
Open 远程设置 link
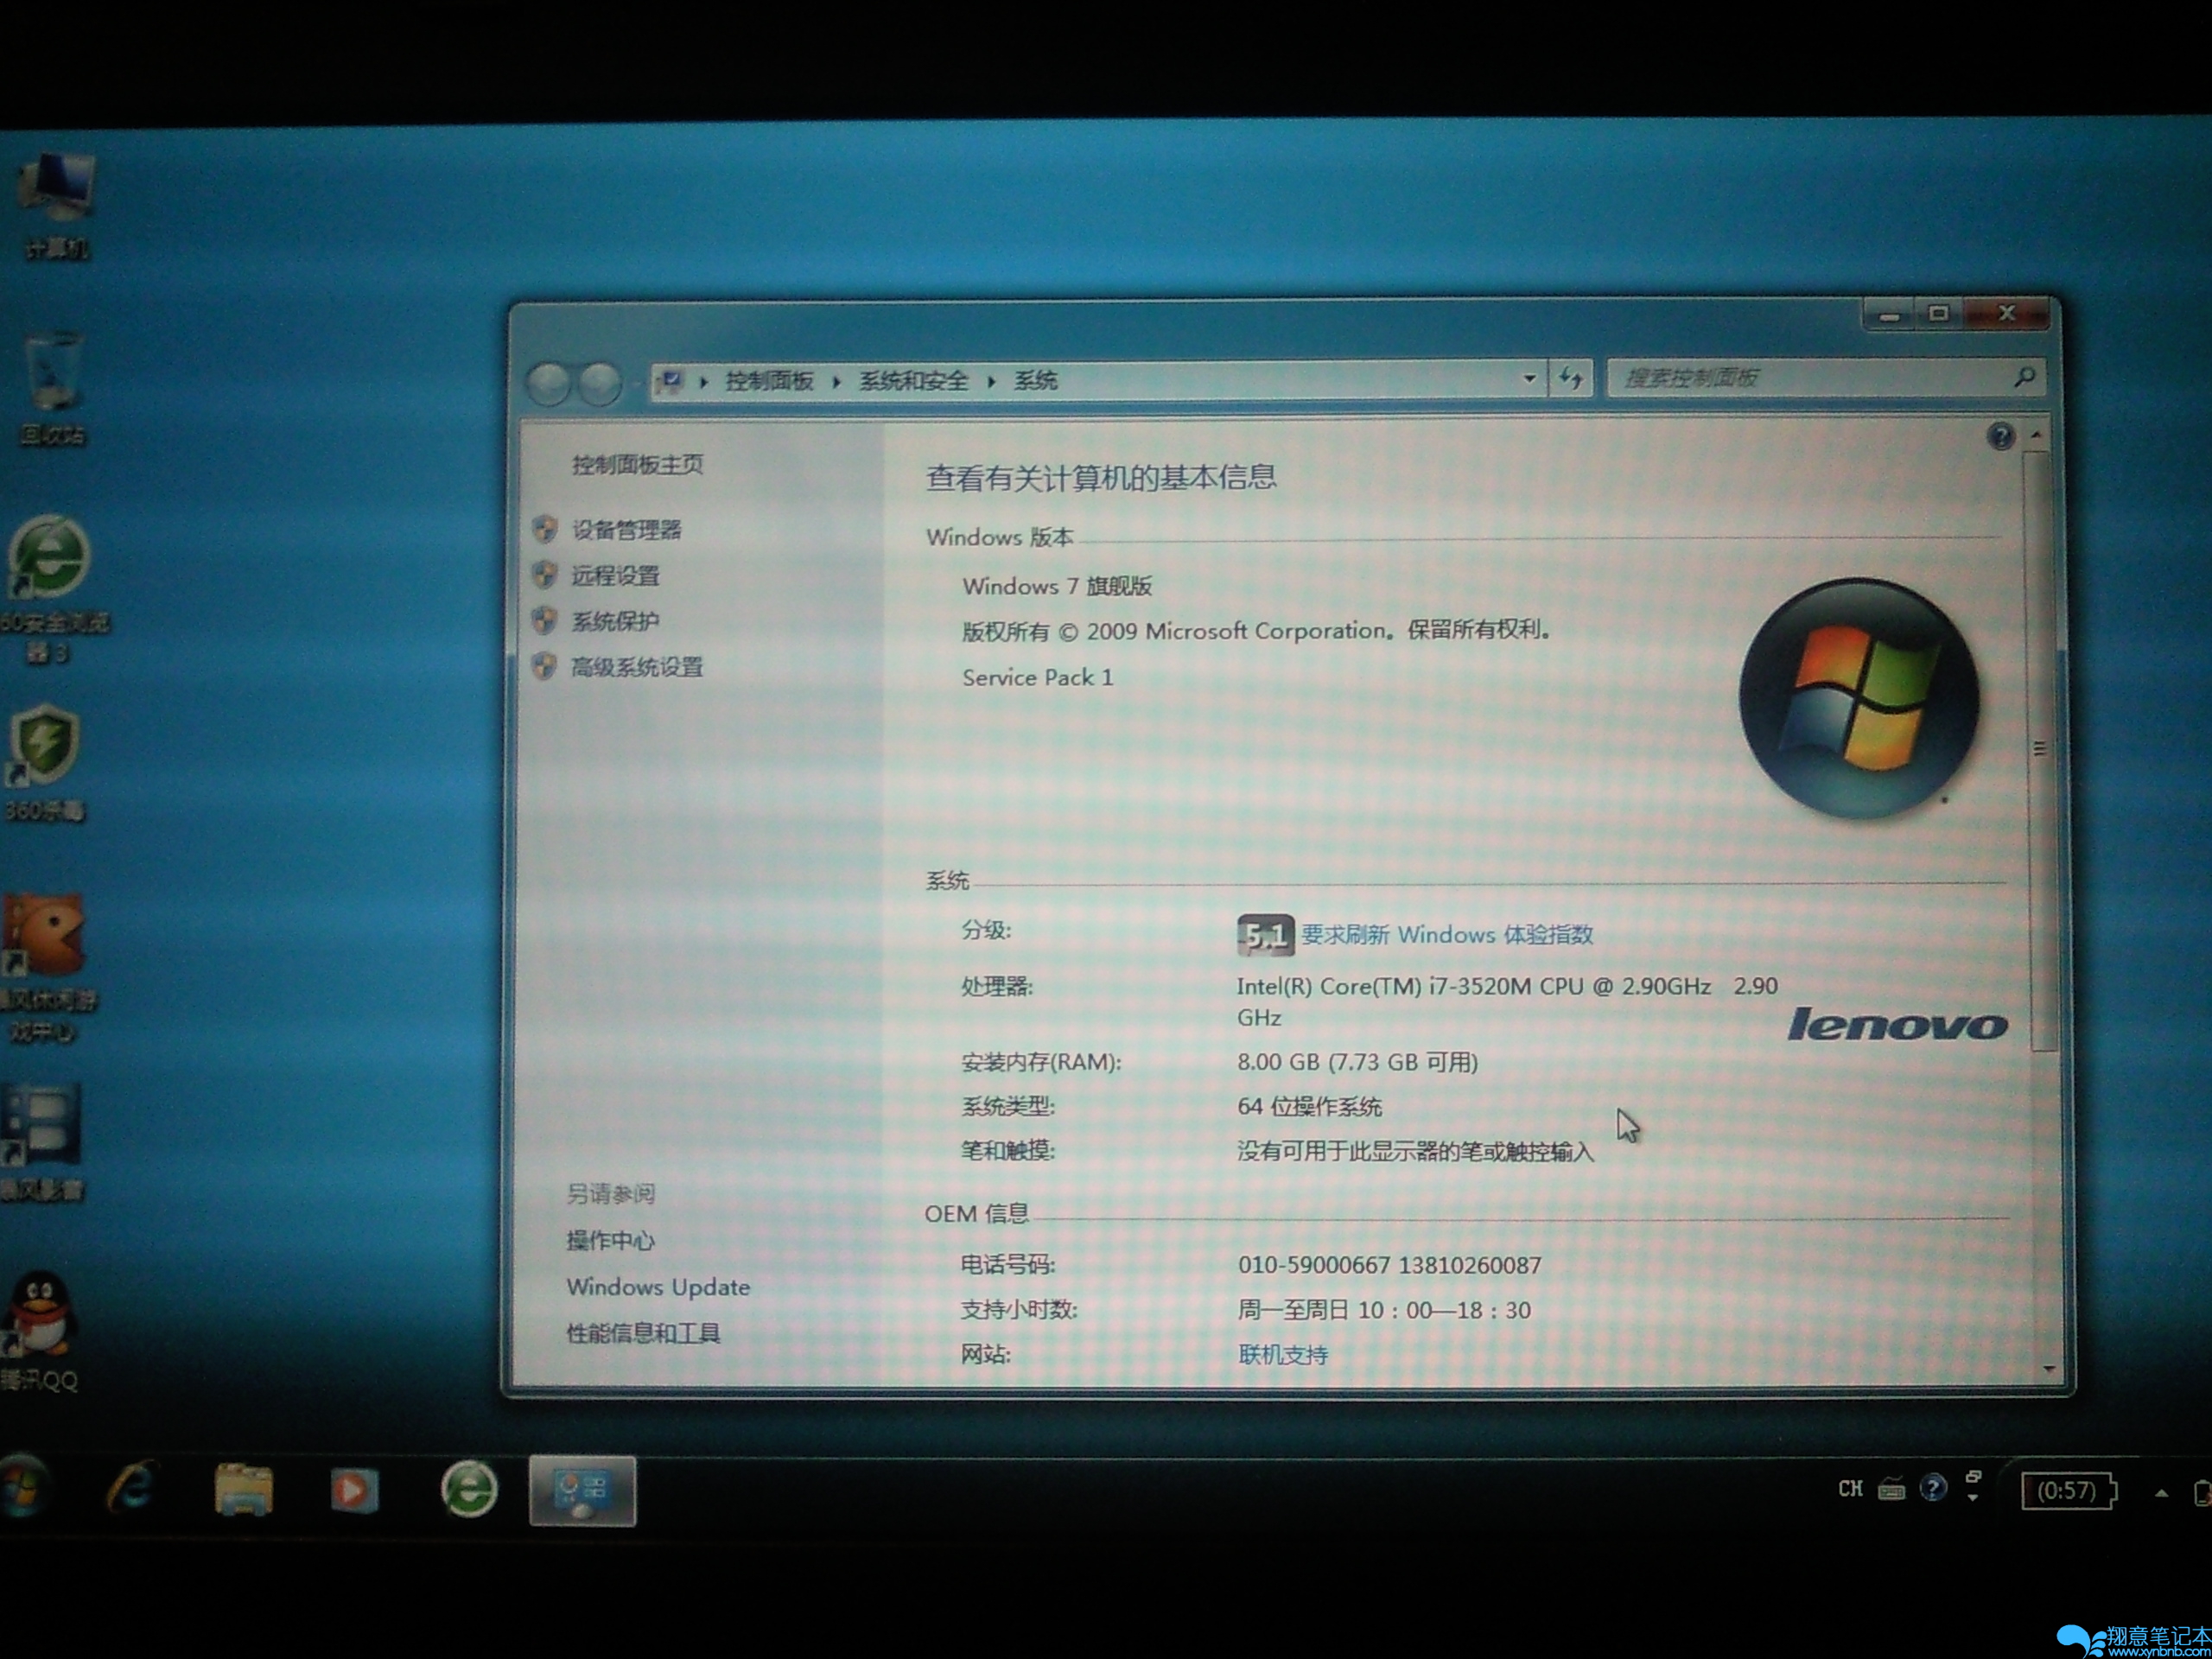(x=615, y=576)
